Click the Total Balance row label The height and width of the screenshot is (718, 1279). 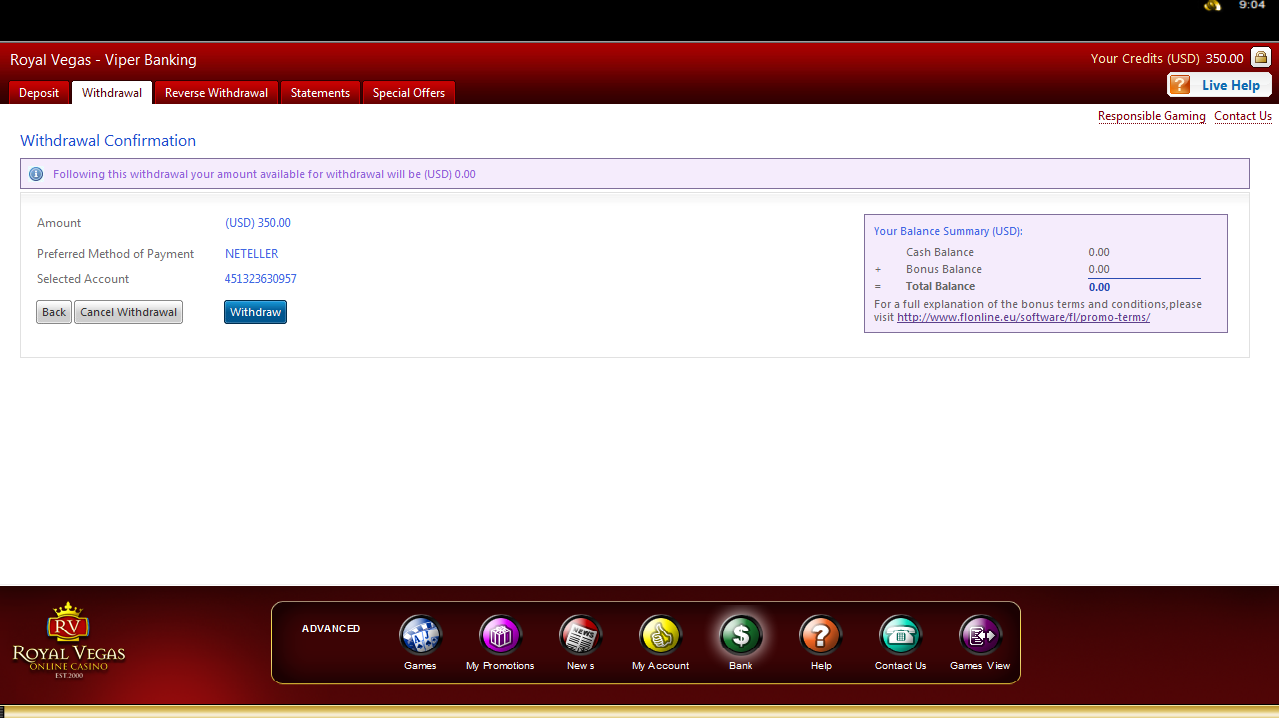click(x=940, y=286)
